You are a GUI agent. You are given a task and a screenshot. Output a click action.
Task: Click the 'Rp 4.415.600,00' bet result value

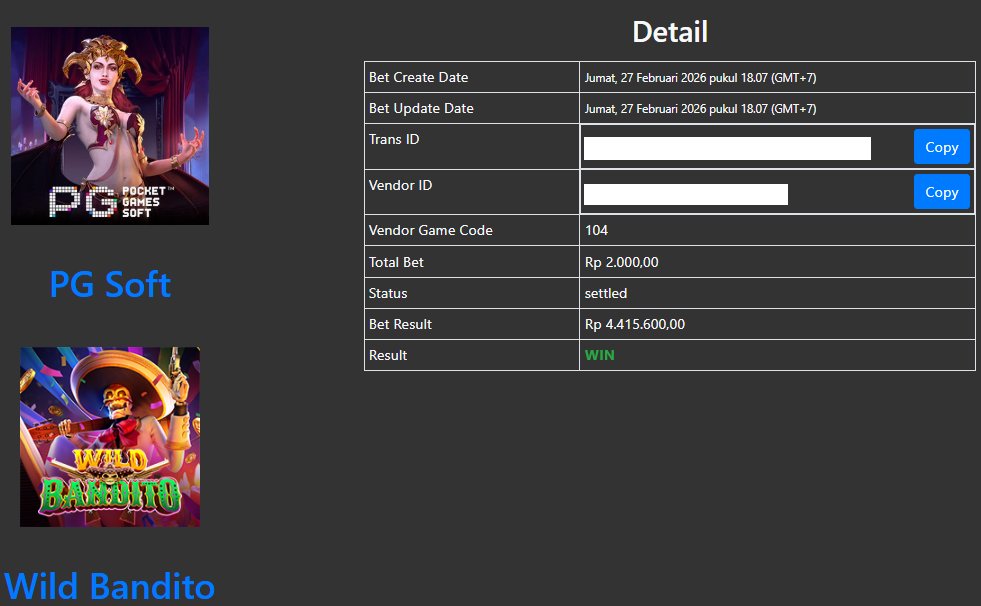point(634,325)
